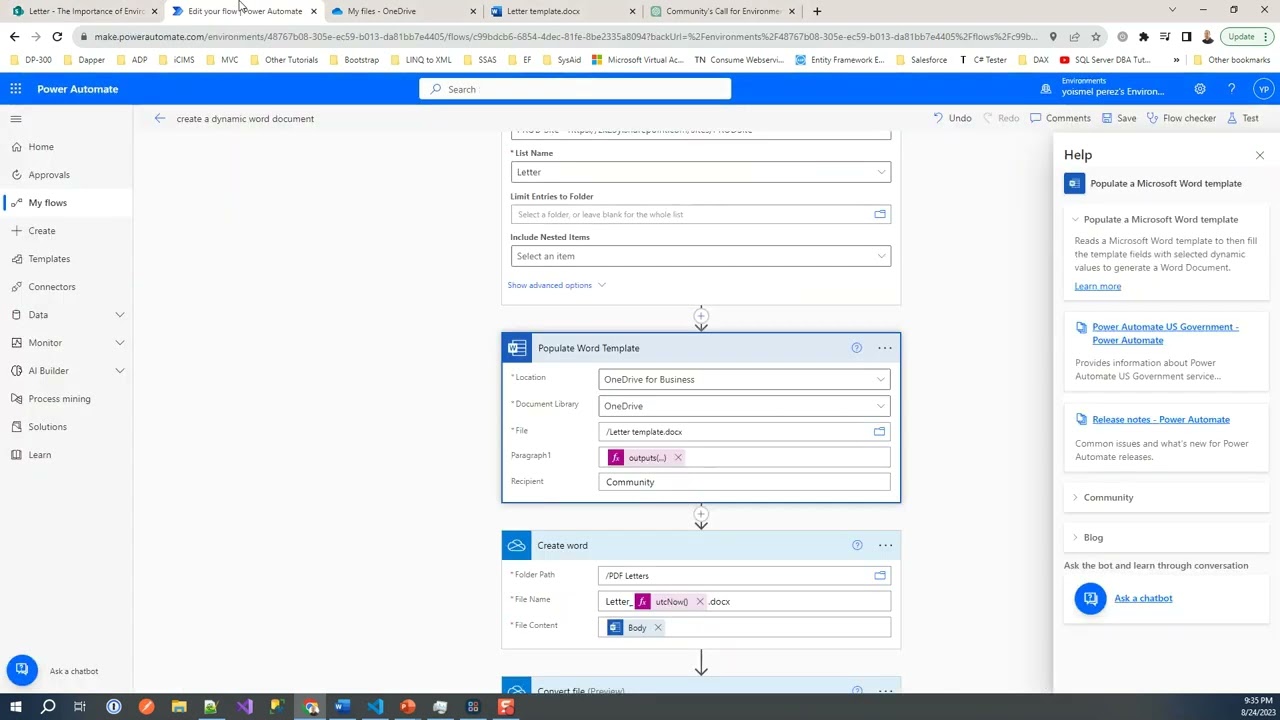
Task: Open Power Automate settings gear
Action: point(1200,89)
